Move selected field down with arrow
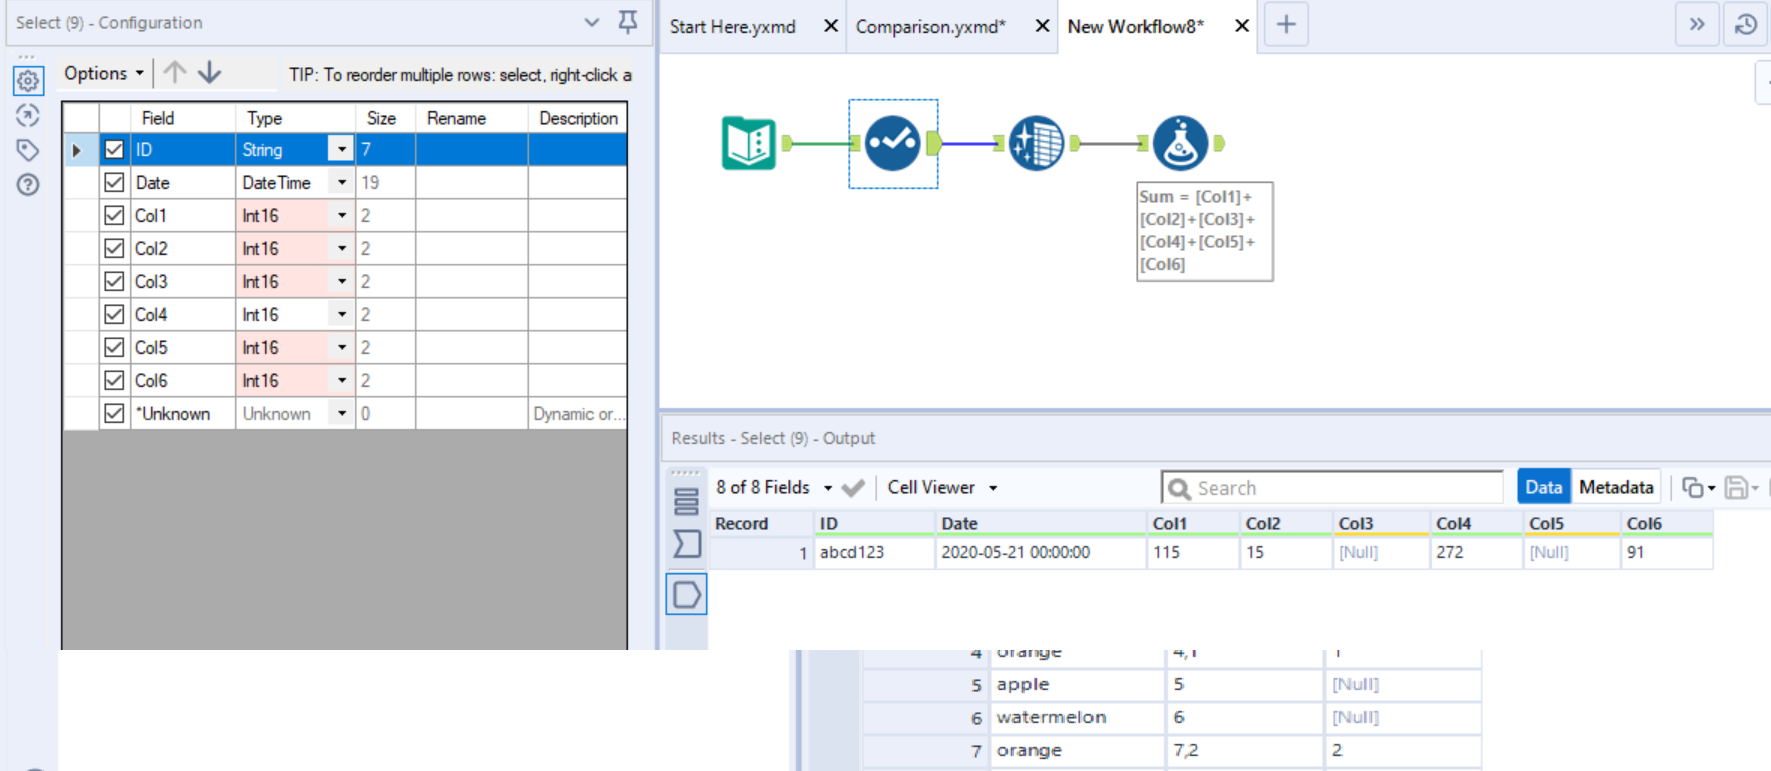The image size is (1771, 771). tap(210, 73)
